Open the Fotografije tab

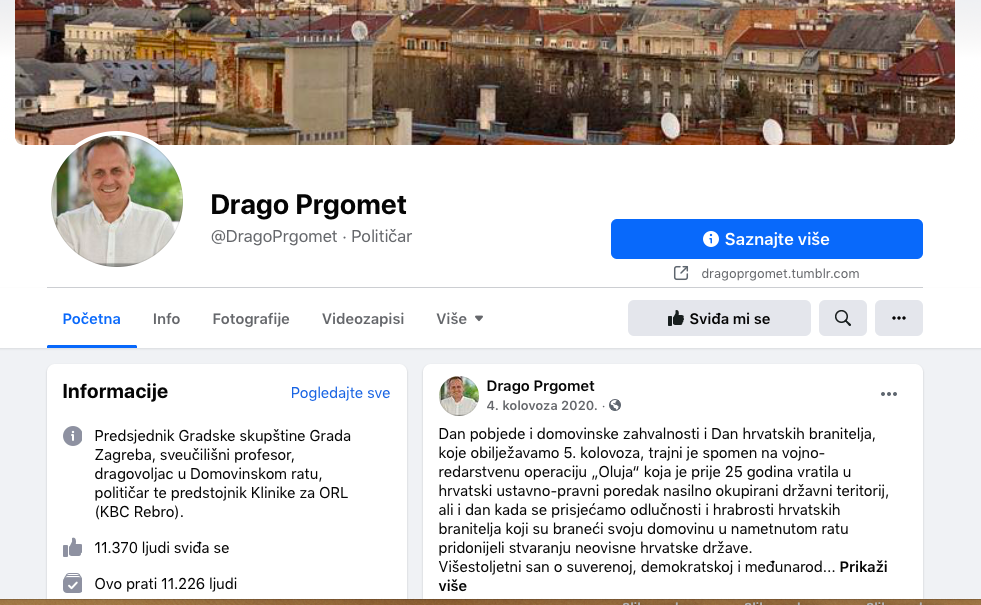tap(251, 318)
